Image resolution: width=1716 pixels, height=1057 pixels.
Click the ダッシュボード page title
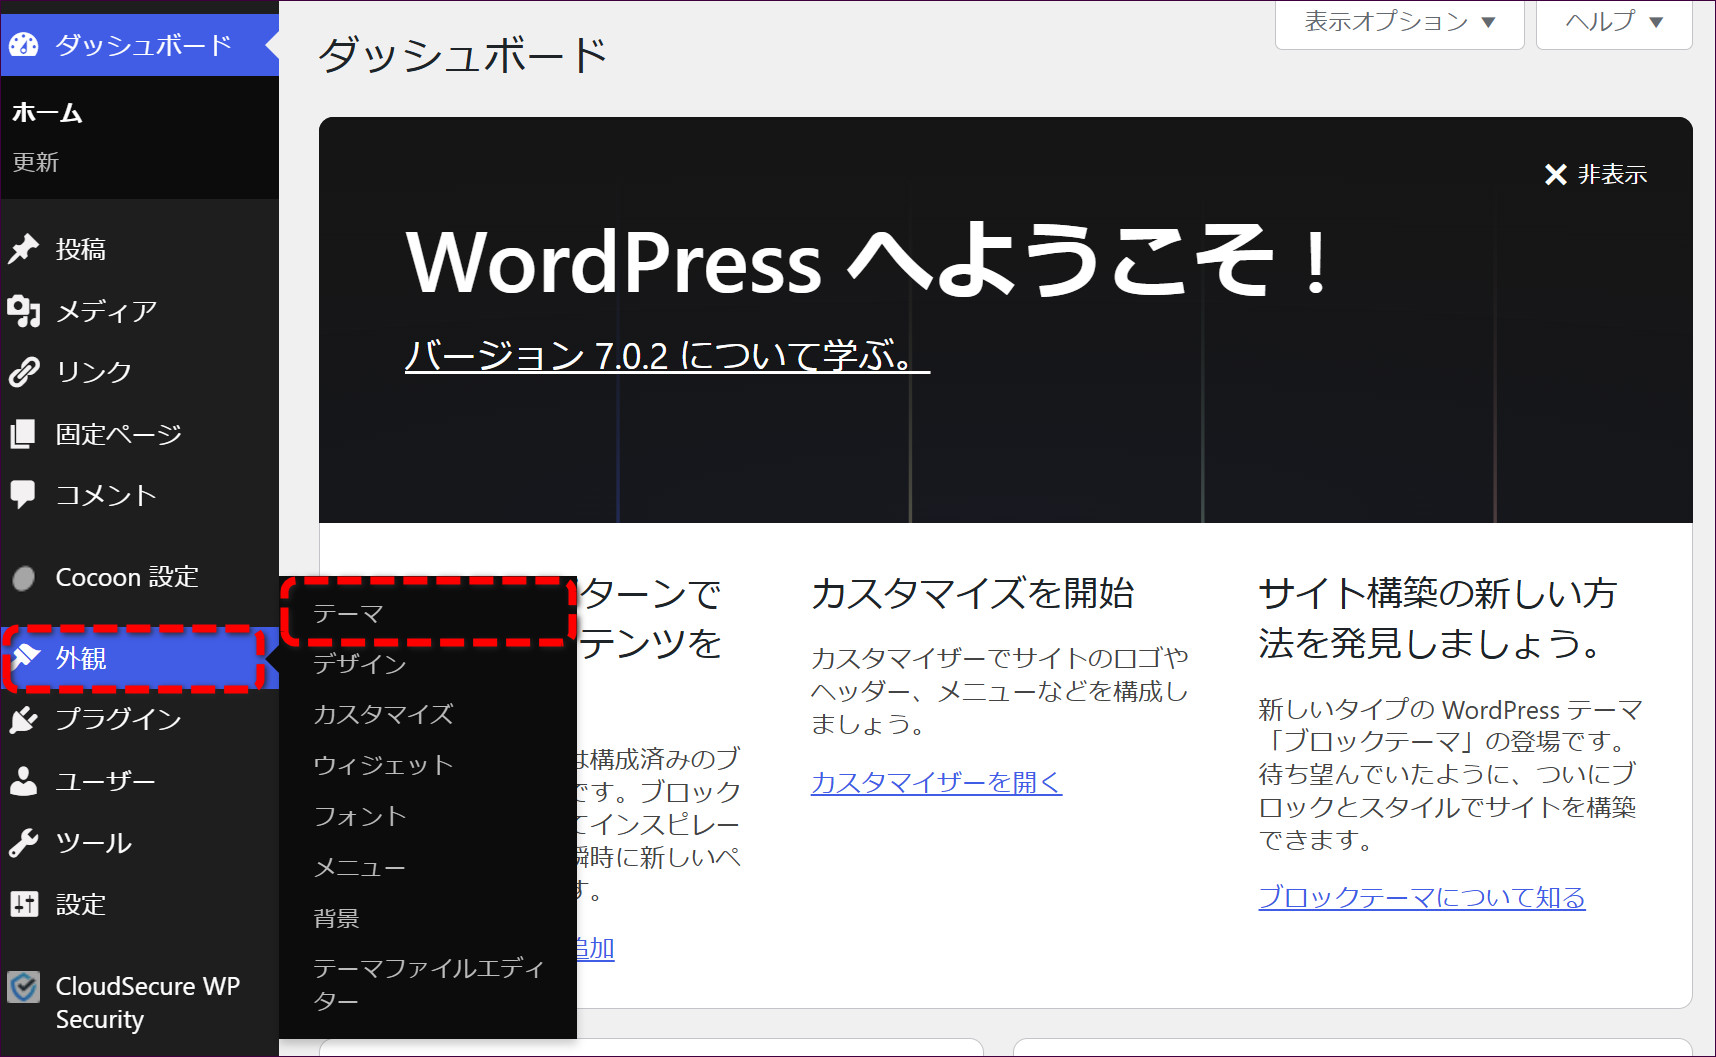463,55
